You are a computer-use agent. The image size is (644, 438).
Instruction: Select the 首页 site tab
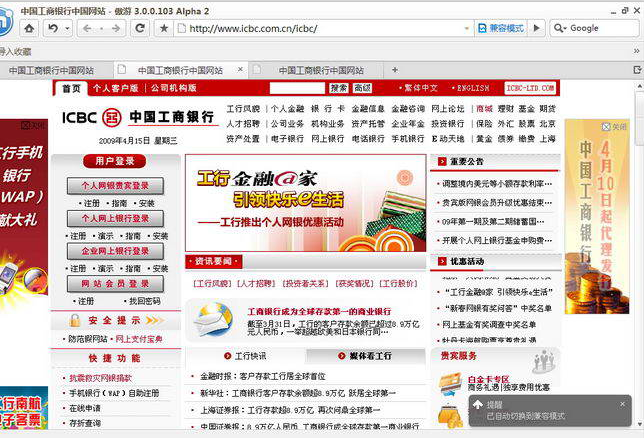tap(71, 88)
